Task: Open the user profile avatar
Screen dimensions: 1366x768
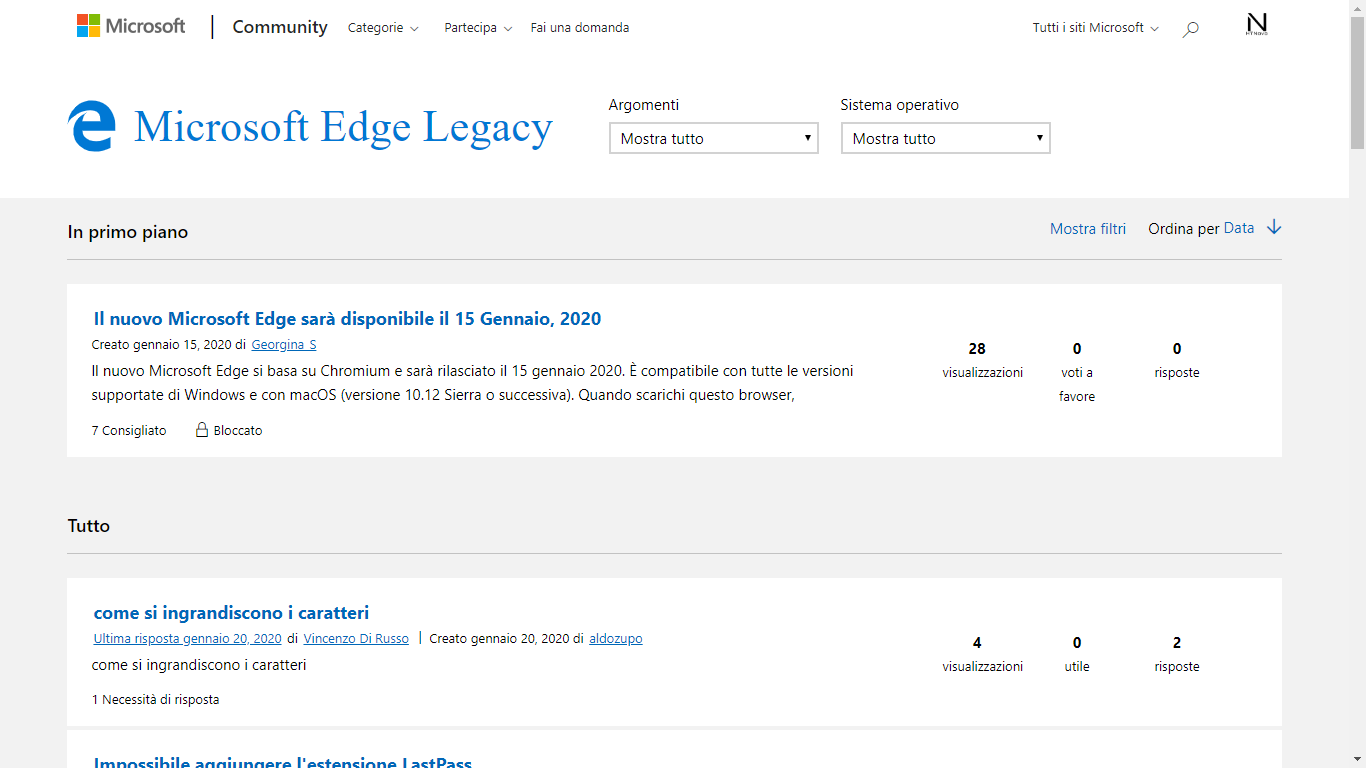Action: (x=1257, y=25)
